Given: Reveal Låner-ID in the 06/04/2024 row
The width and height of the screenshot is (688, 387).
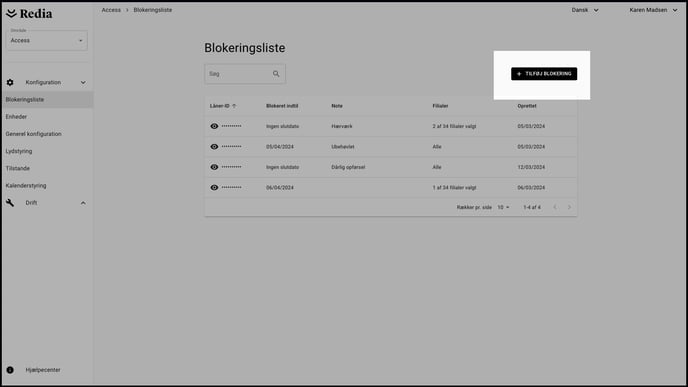Looking at the screenshot, I should [214, 187].
